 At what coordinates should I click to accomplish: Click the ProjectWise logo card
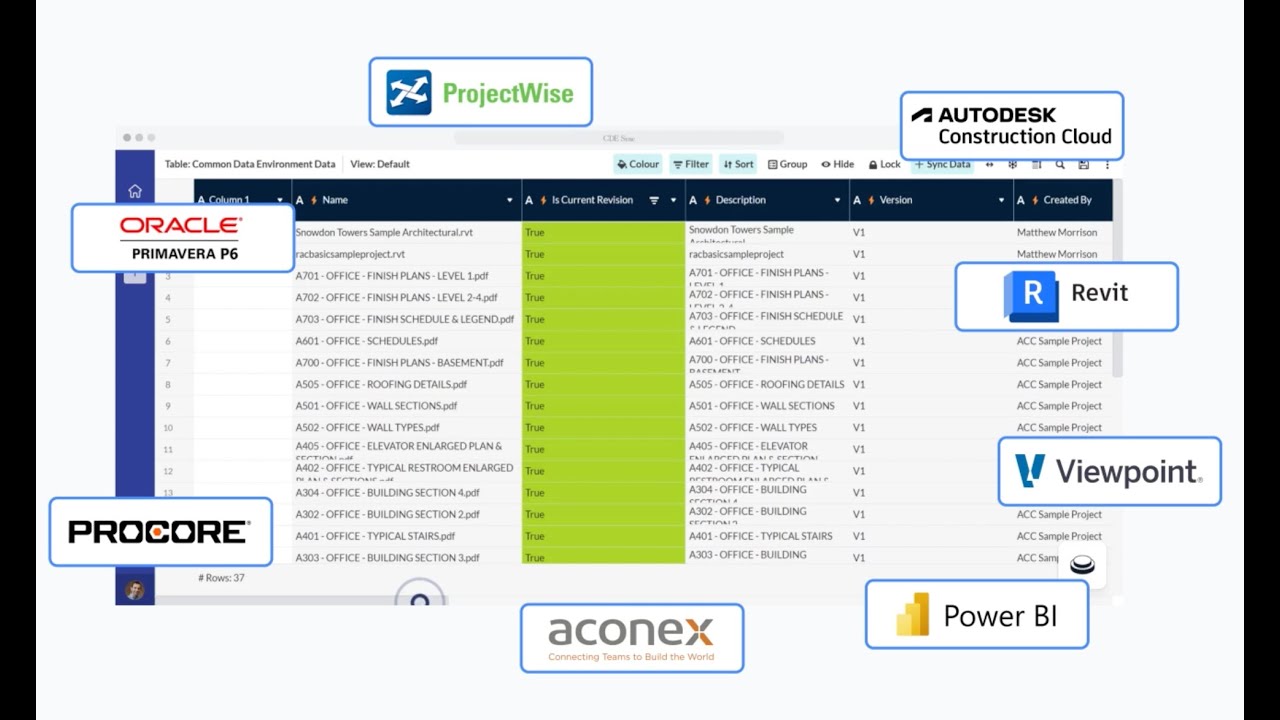coord(481,92)
